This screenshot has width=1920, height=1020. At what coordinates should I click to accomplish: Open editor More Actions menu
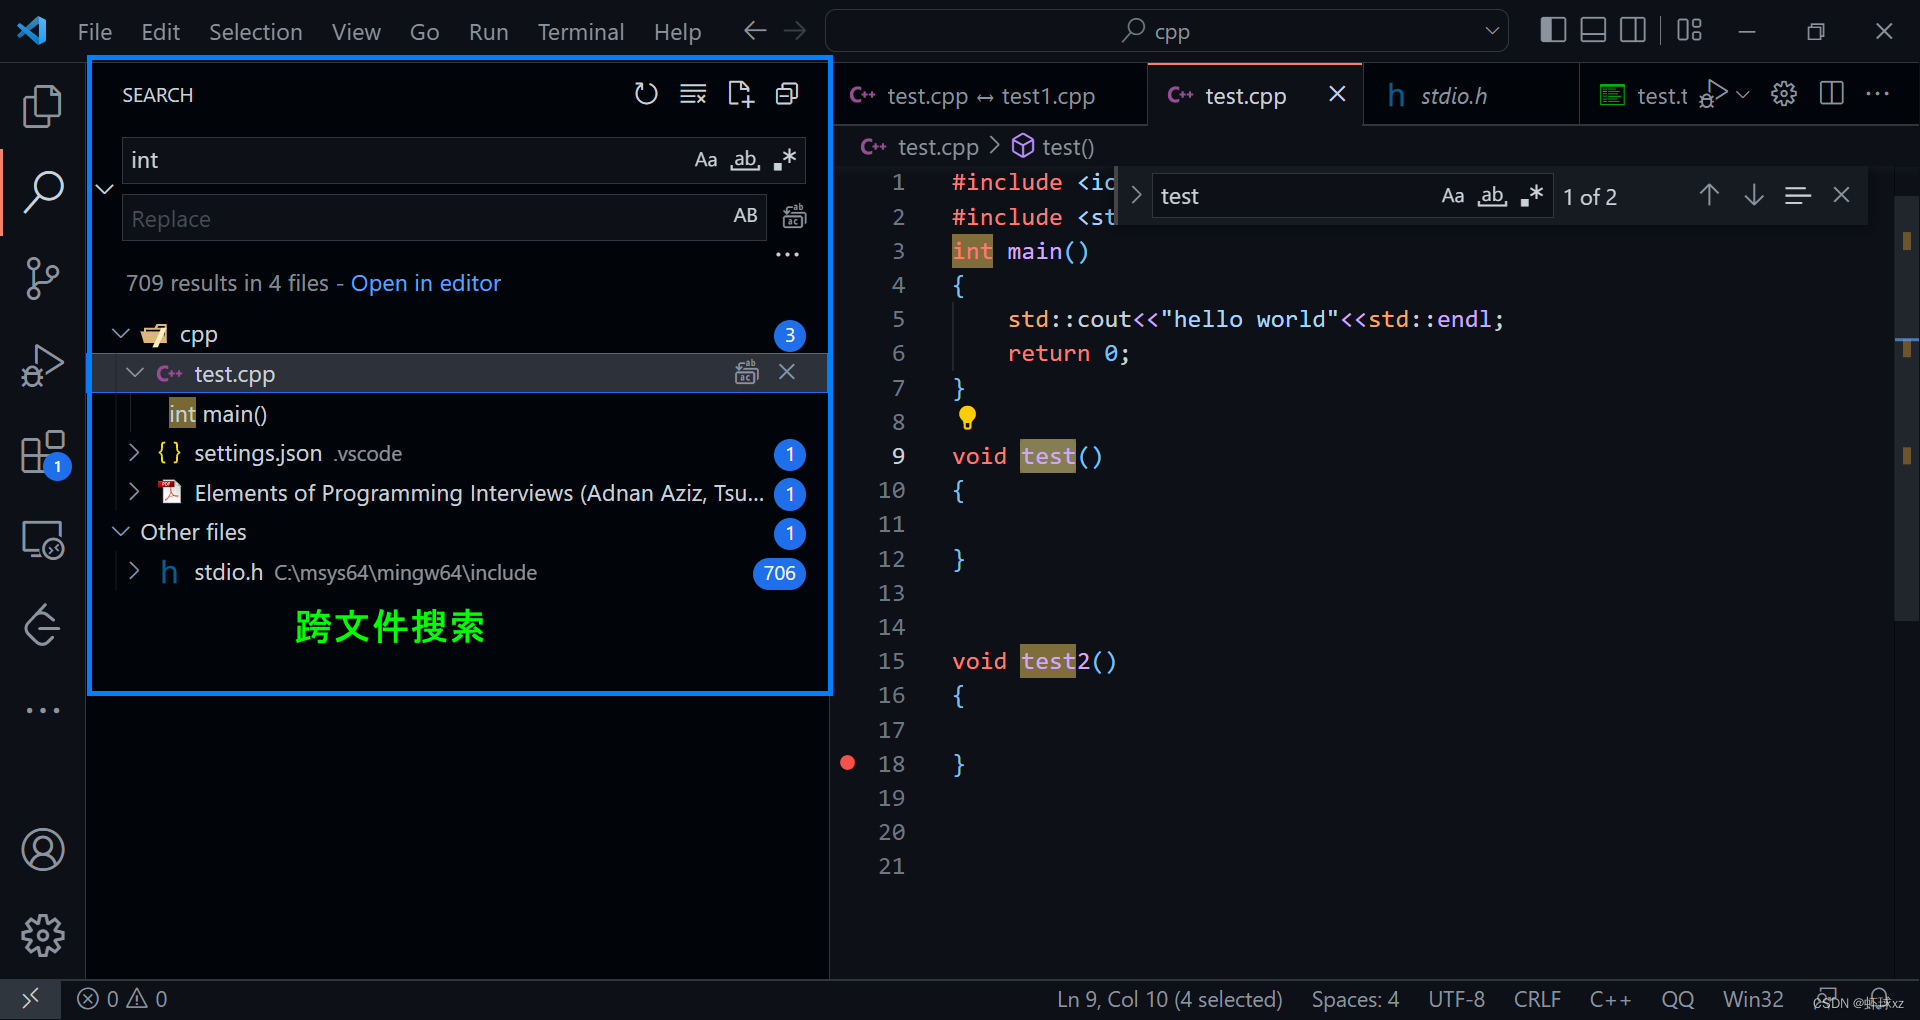point(1878,94)
